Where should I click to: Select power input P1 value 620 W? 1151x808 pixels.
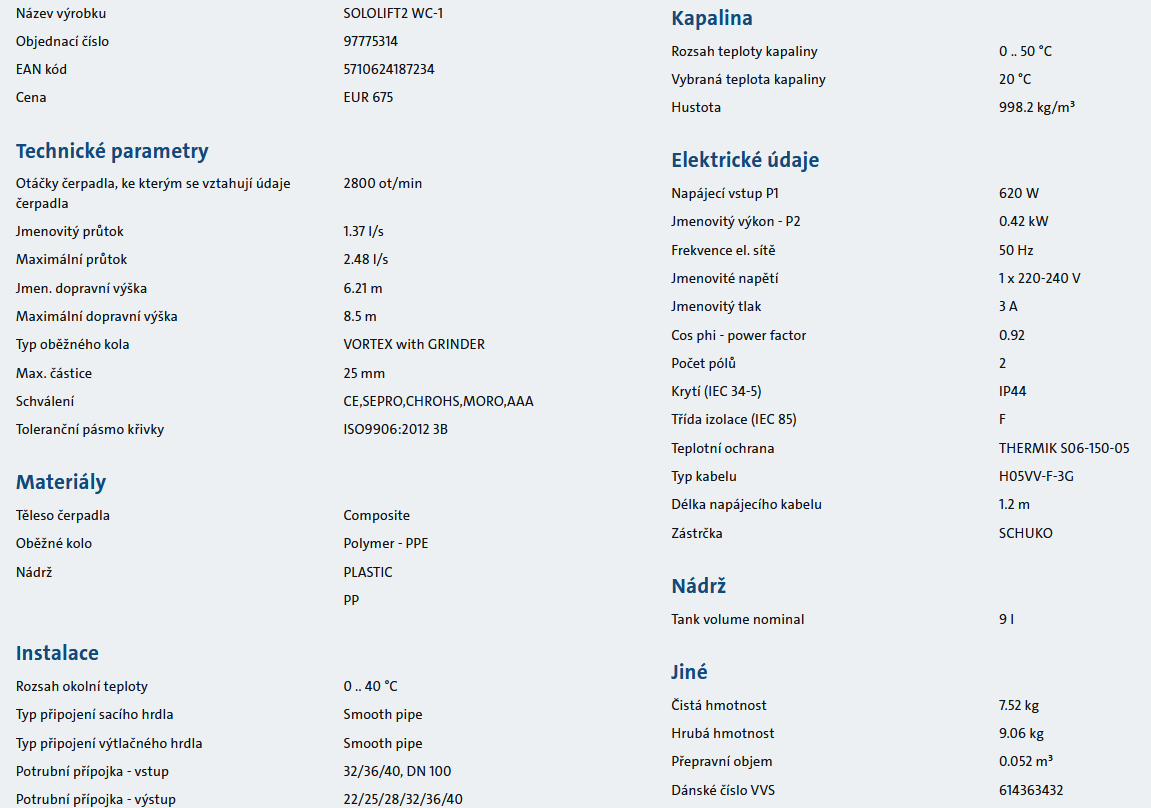pos(1019,193)
